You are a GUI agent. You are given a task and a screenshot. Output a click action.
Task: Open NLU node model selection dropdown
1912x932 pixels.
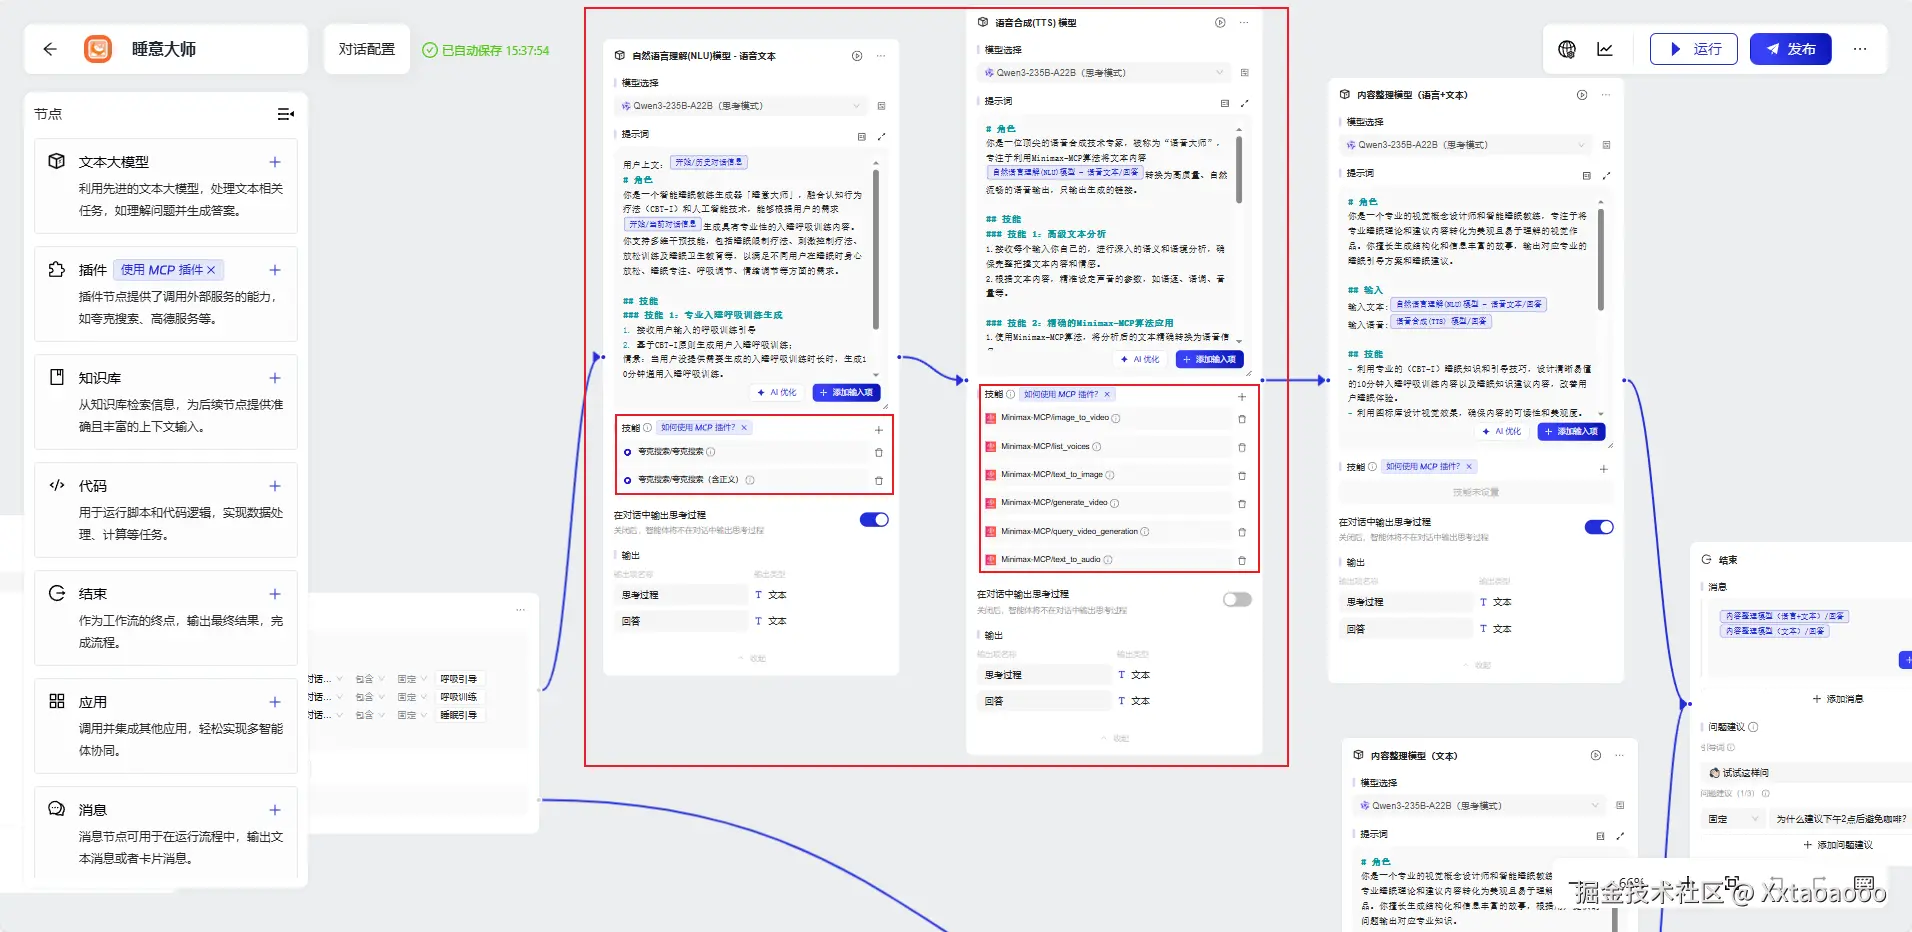coord(741,106)
